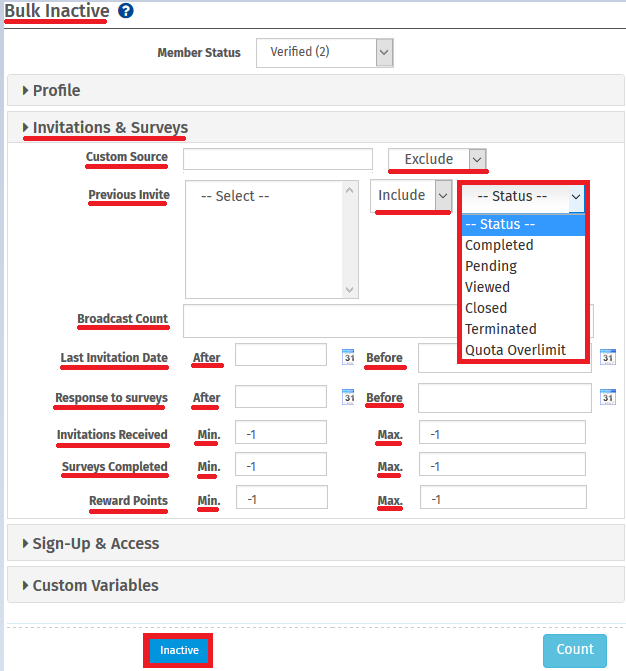The image size is (626, 671).
Task: Expand the Sign-Up & Access section
Action: [95, 544]
